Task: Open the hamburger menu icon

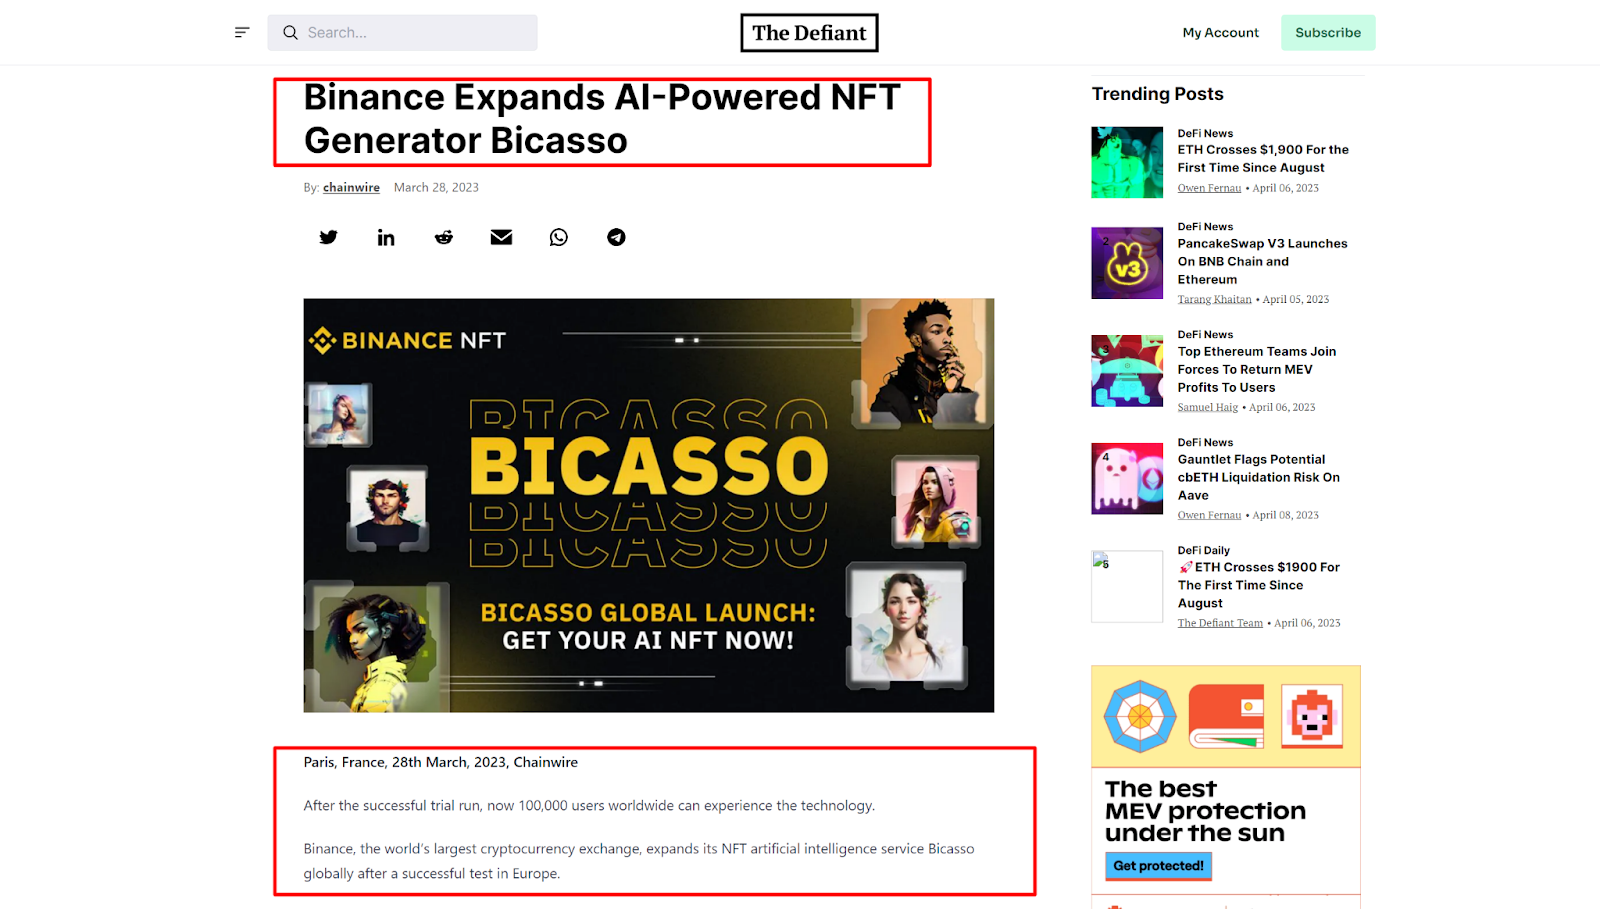Action: (x=242, y=33)
